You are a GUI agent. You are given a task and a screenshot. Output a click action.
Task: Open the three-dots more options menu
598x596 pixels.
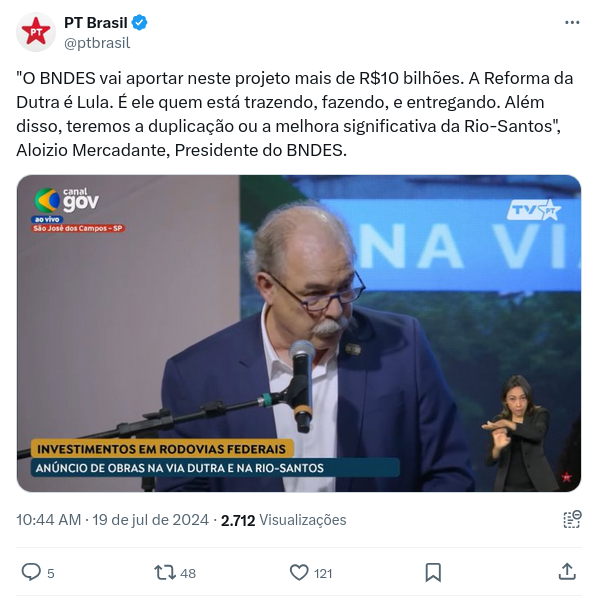572,23
